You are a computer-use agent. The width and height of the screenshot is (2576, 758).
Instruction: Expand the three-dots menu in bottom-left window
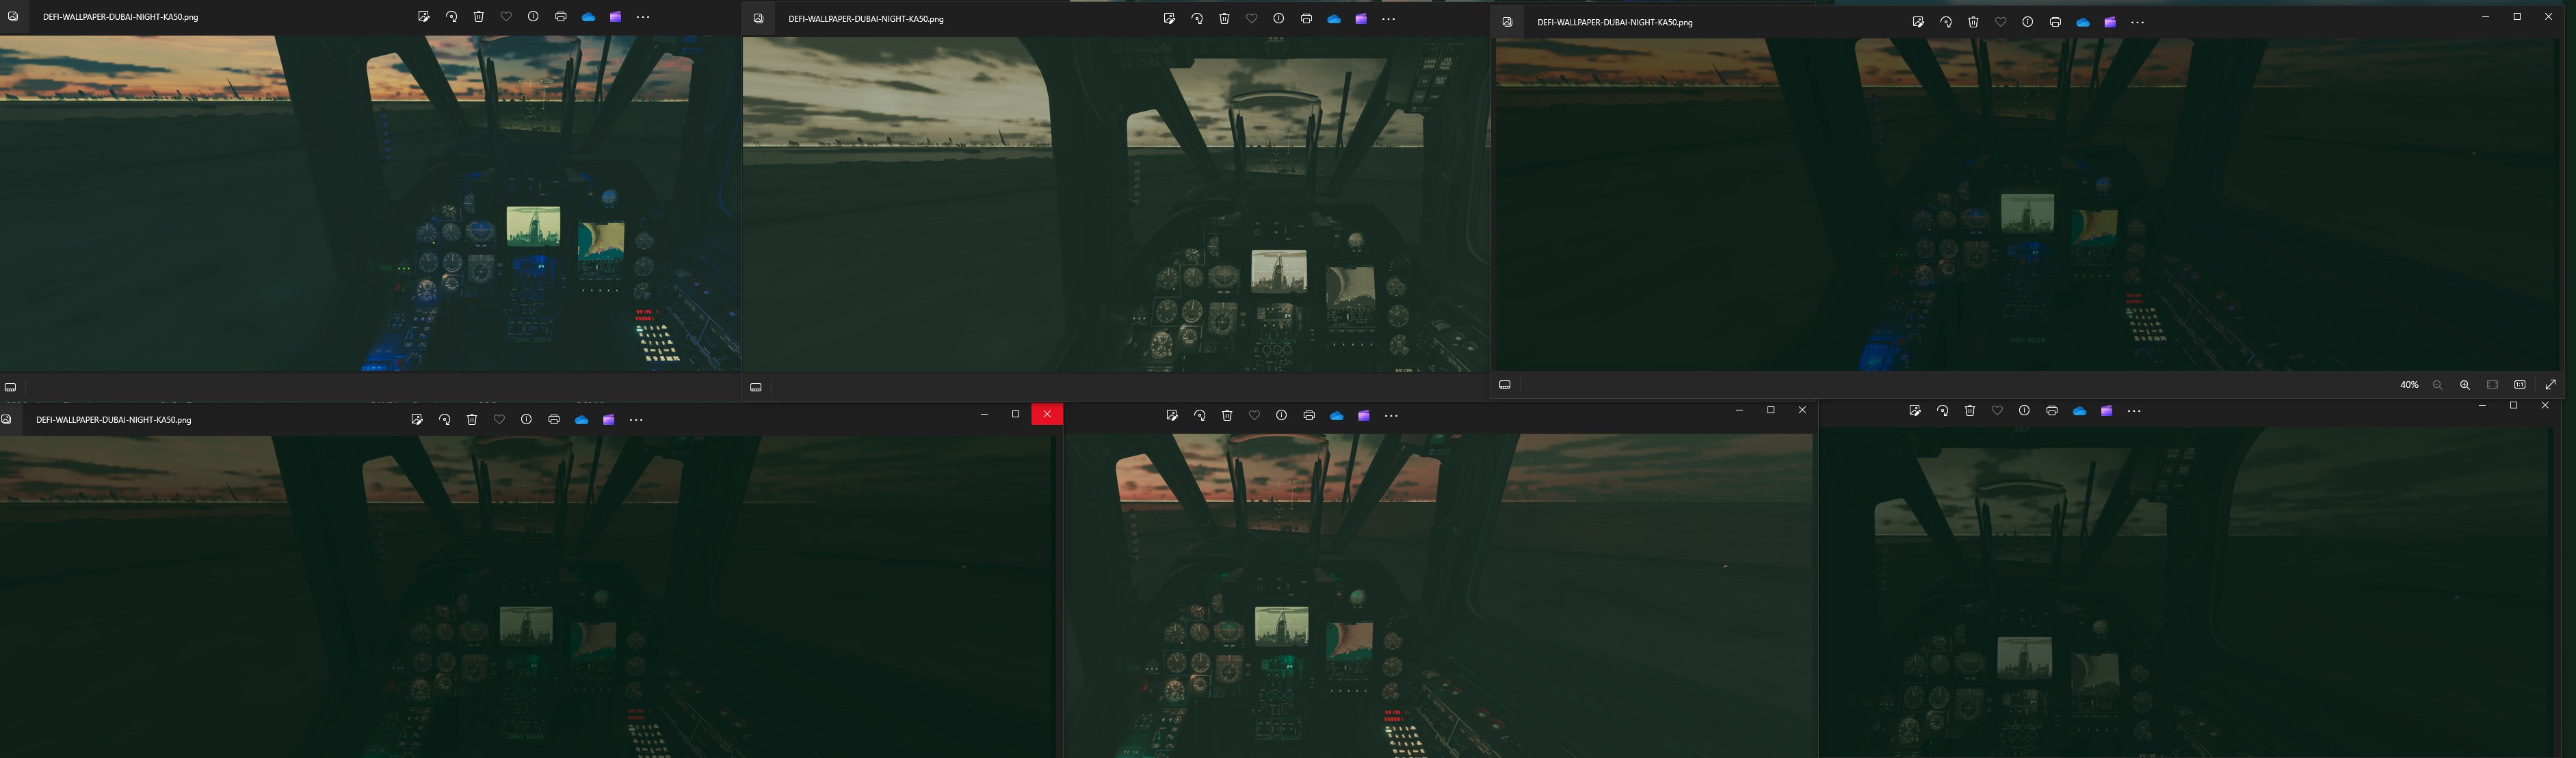tap(636, 420)
